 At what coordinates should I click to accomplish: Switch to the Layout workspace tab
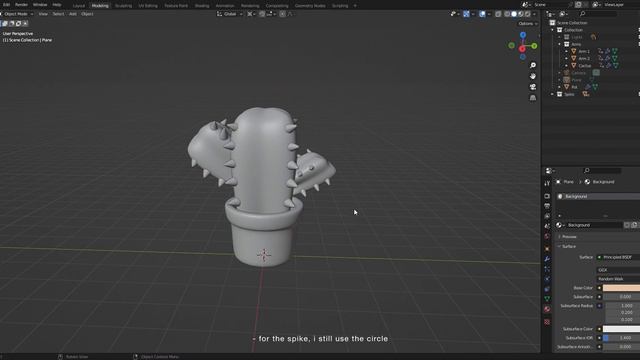(x=79, y=6)
